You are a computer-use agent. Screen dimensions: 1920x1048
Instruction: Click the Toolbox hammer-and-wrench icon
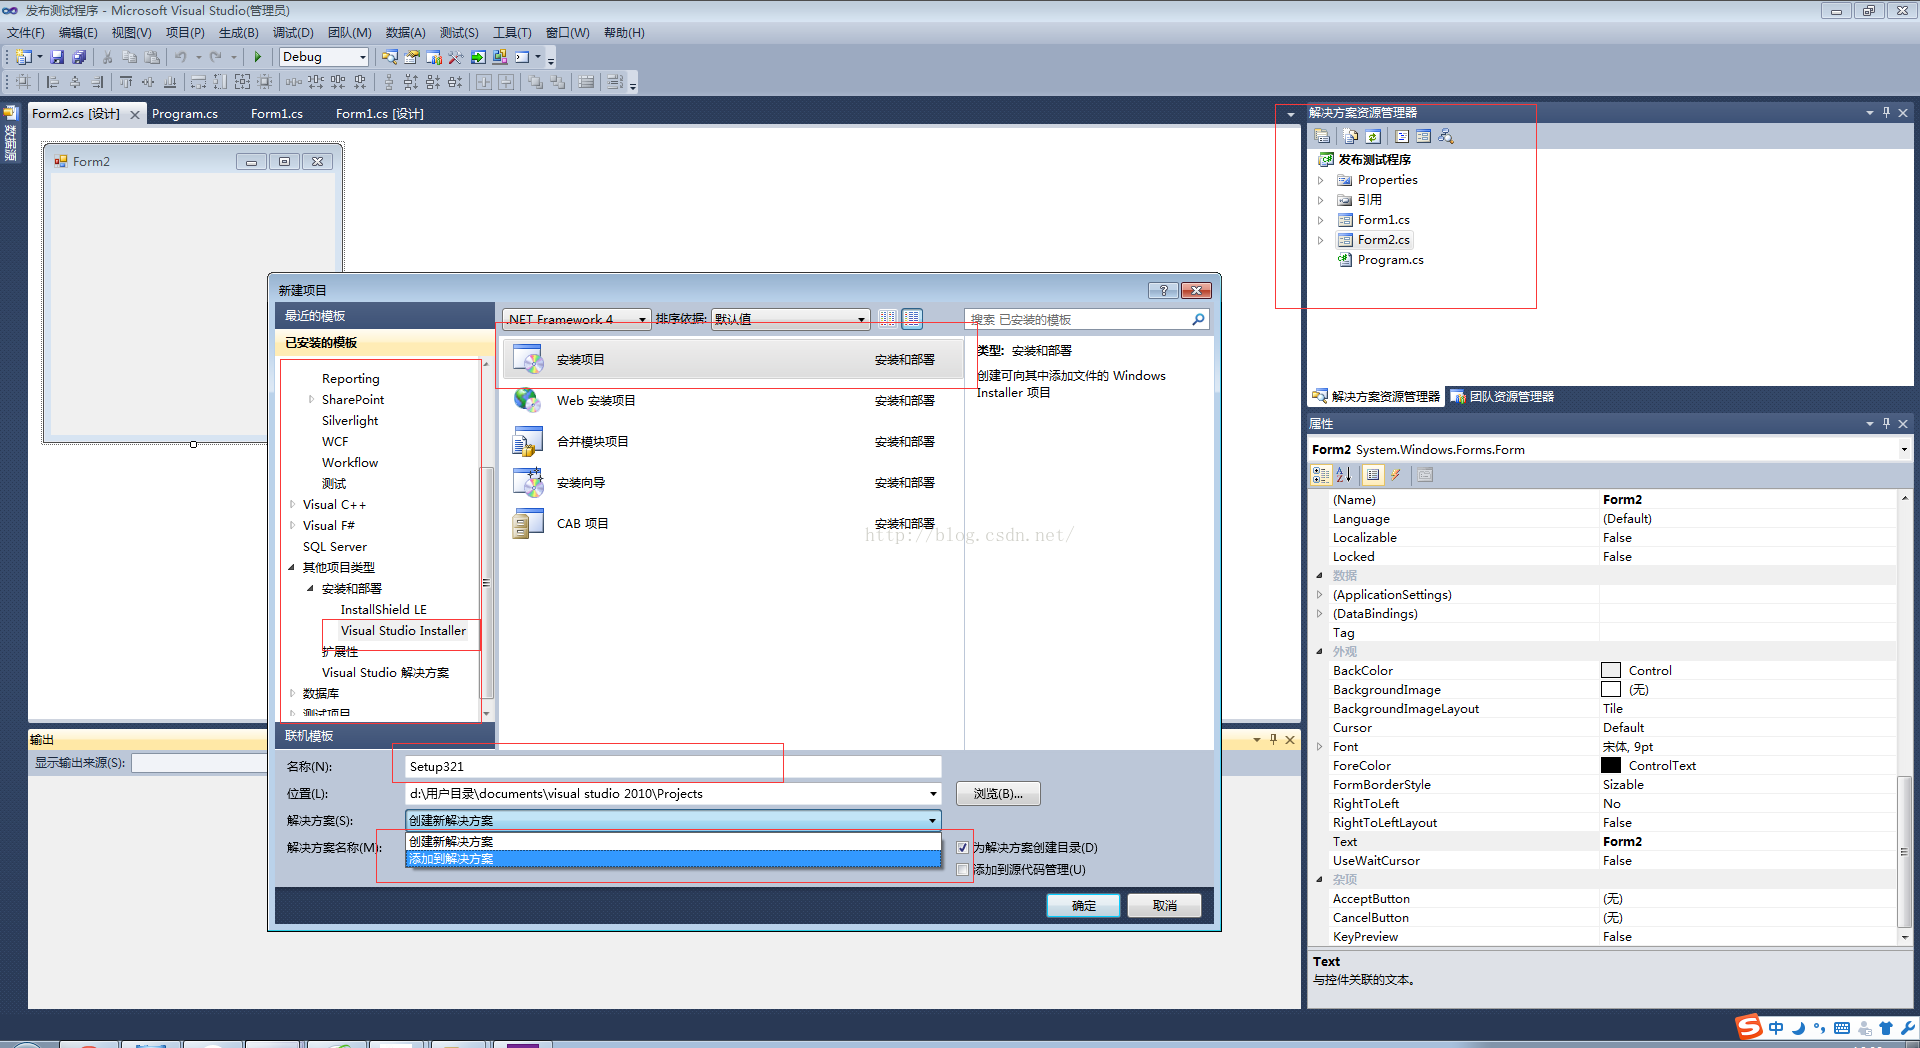point(456,57)
